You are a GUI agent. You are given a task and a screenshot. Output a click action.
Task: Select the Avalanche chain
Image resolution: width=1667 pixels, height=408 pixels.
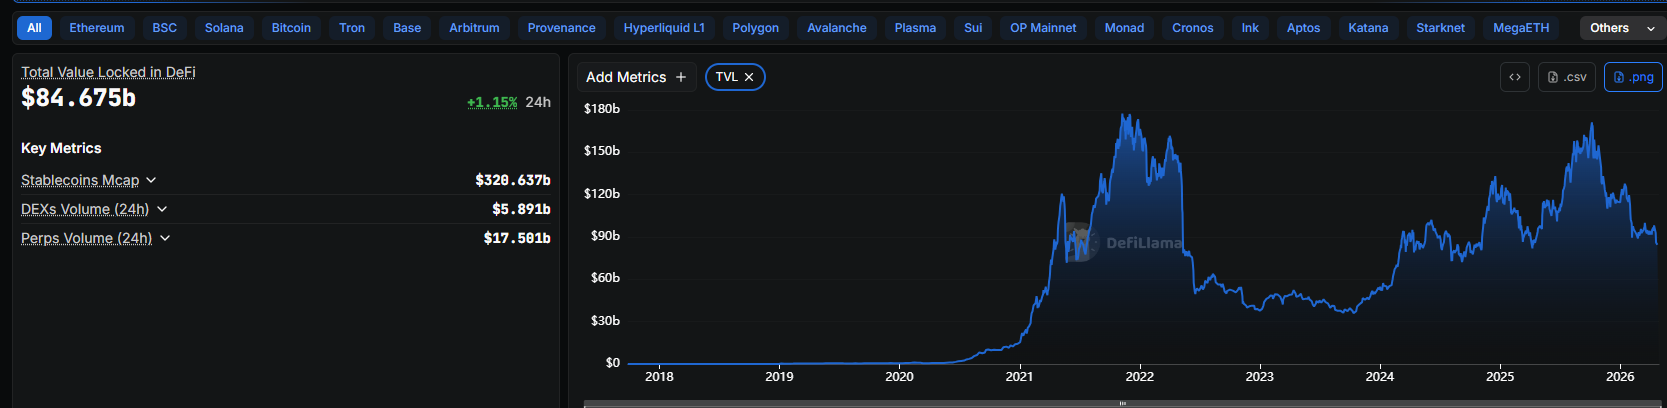[837, 28]
